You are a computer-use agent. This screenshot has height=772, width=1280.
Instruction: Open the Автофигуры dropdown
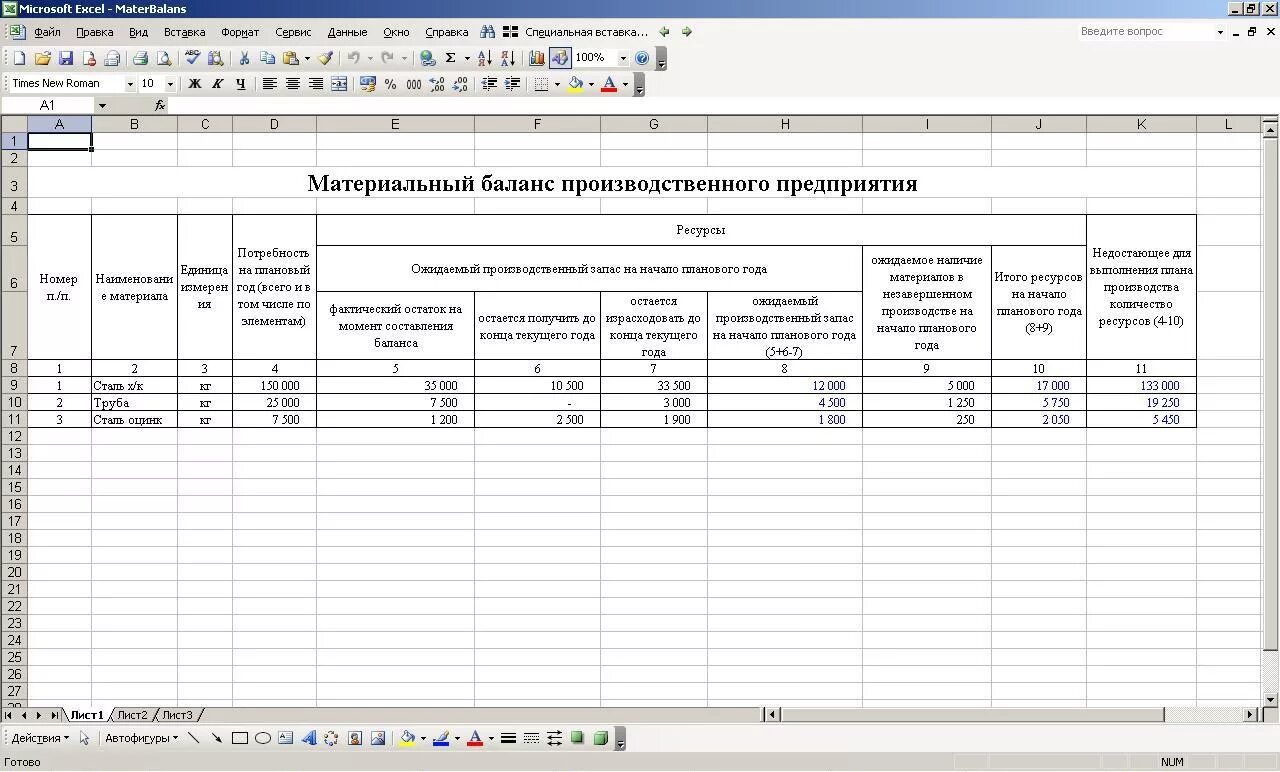pos(141,738)
